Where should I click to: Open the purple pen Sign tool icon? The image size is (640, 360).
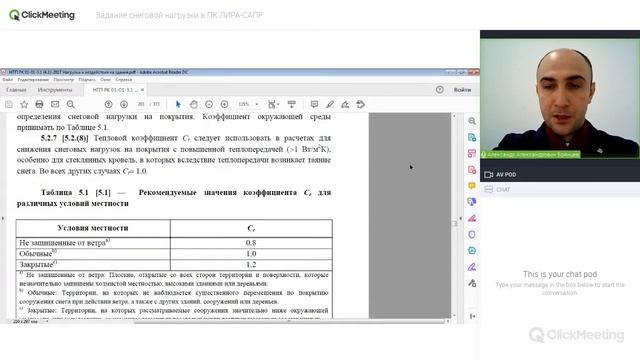[x=472, y=267]
